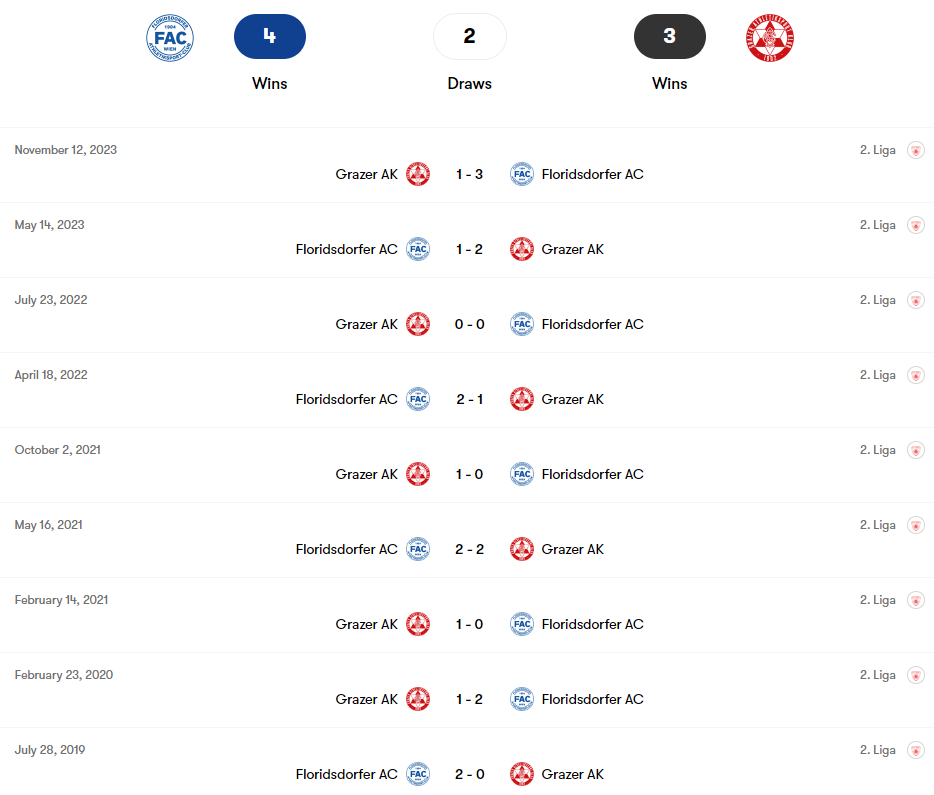The width and height of the screenshot is (934, 795).
Task: Click the large Floridsdorfer AC crest at top
Action: [170, 38]
